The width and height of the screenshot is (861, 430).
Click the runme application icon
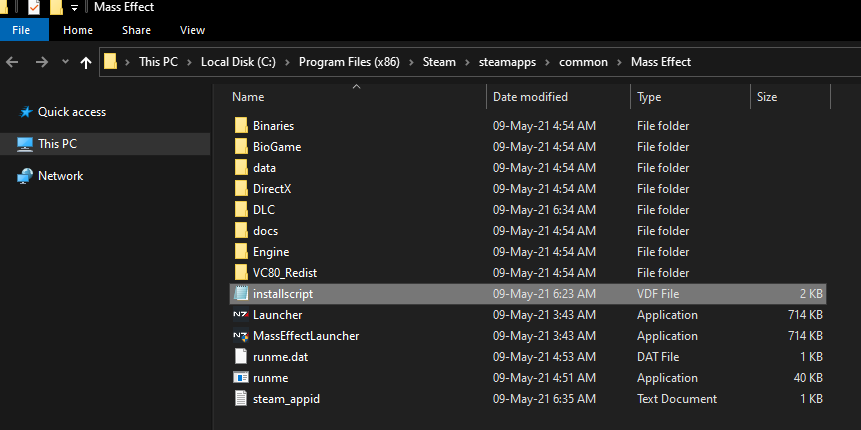[240, 378]
